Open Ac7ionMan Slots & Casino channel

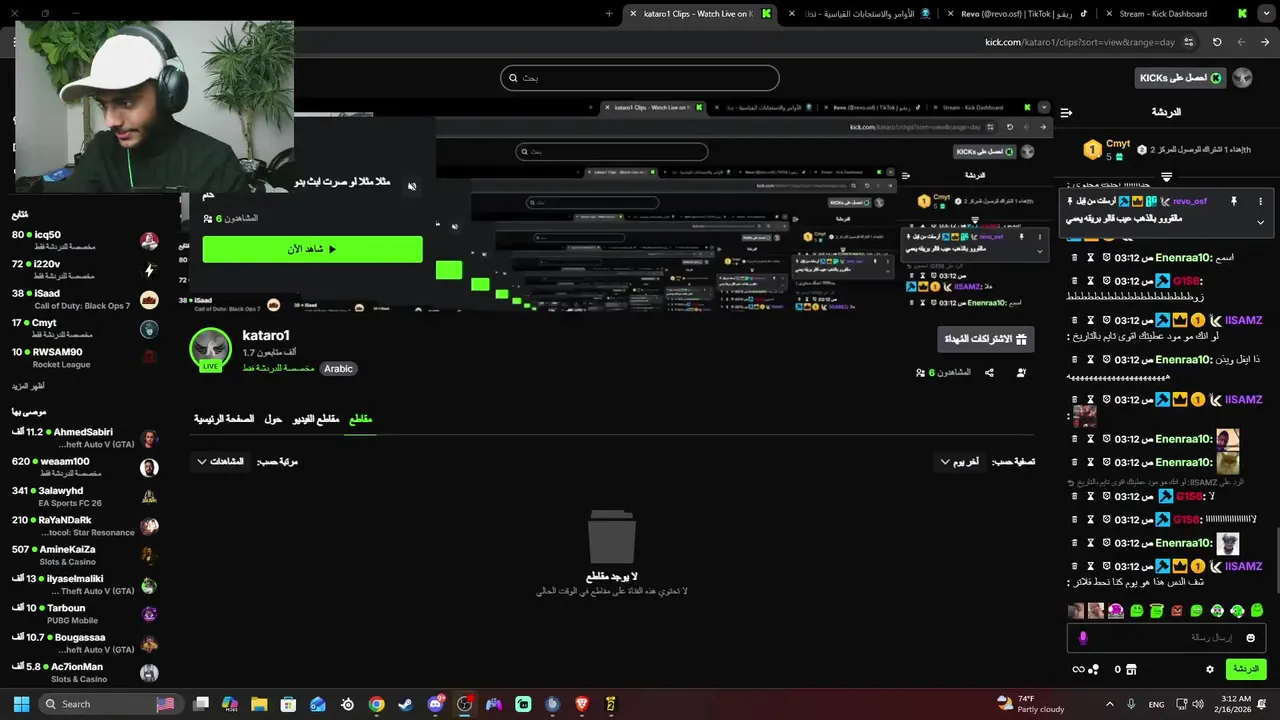tap(85, 672)
